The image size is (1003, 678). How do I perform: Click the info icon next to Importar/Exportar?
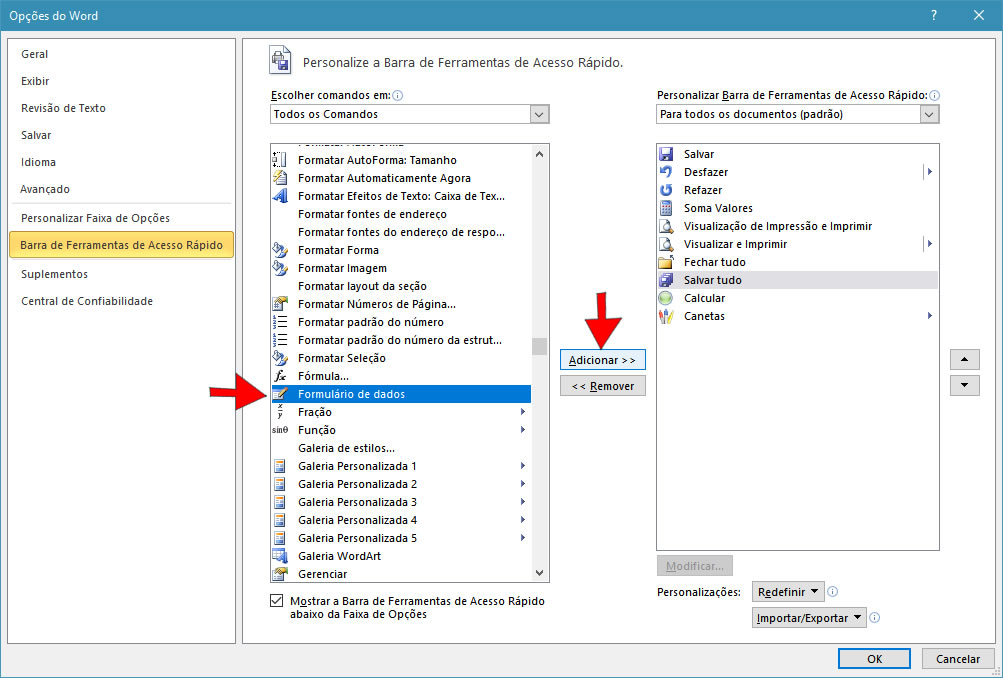[875, 618]
